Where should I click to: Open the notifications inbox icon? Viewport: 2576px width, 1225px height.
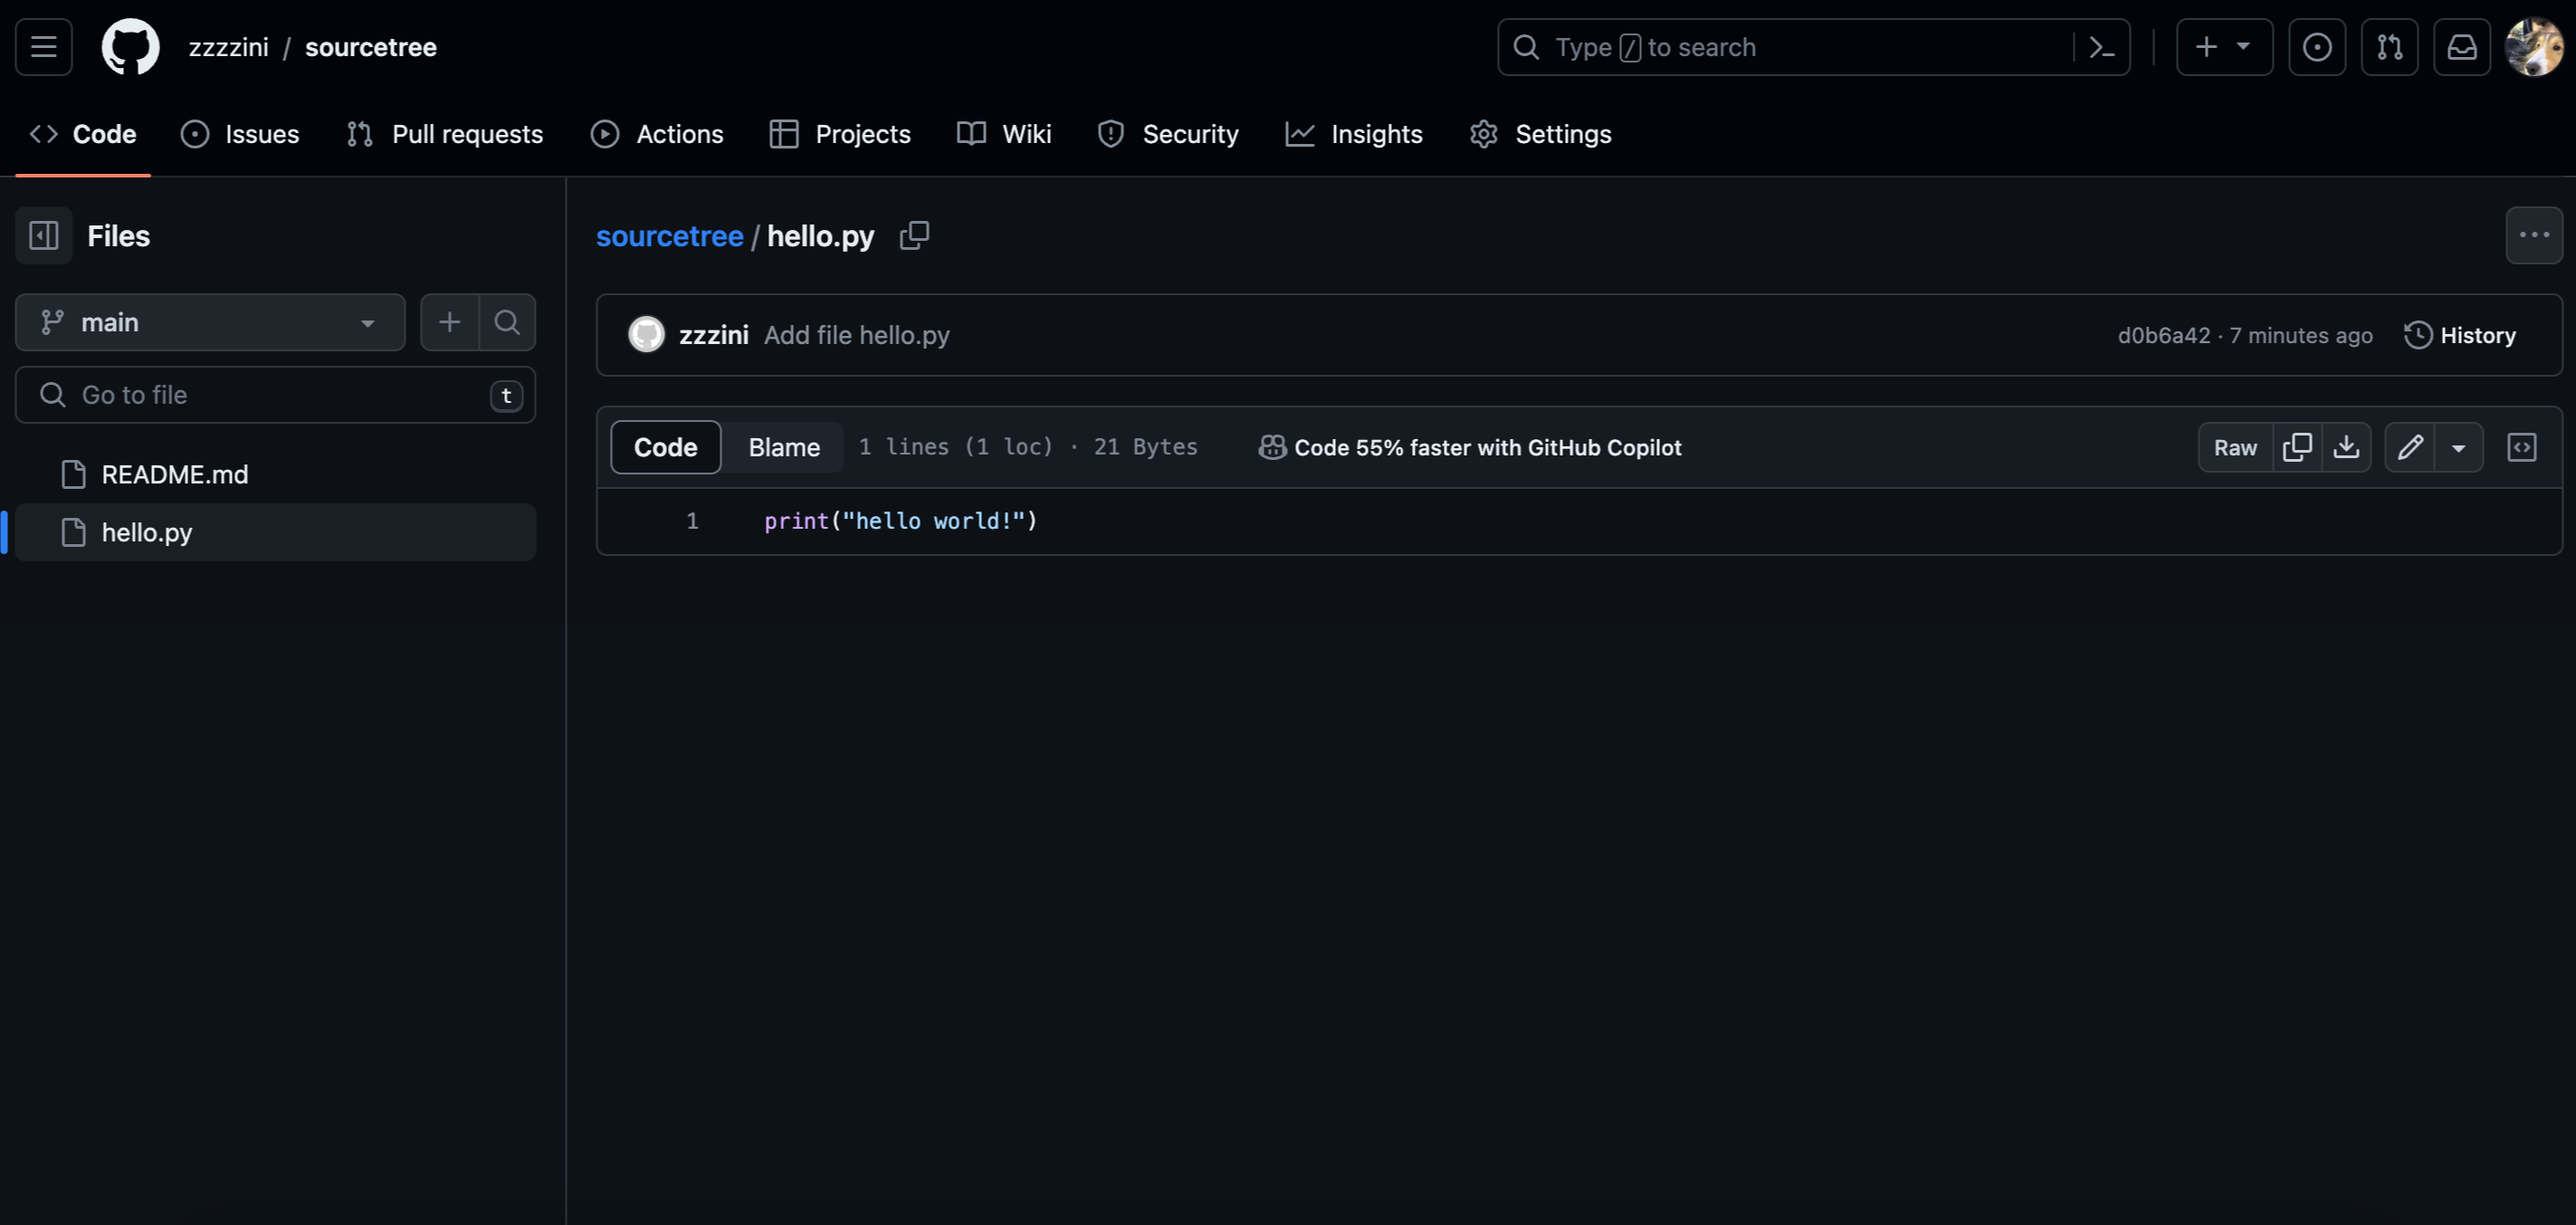pyautogui.click(x=2461, y=47)
